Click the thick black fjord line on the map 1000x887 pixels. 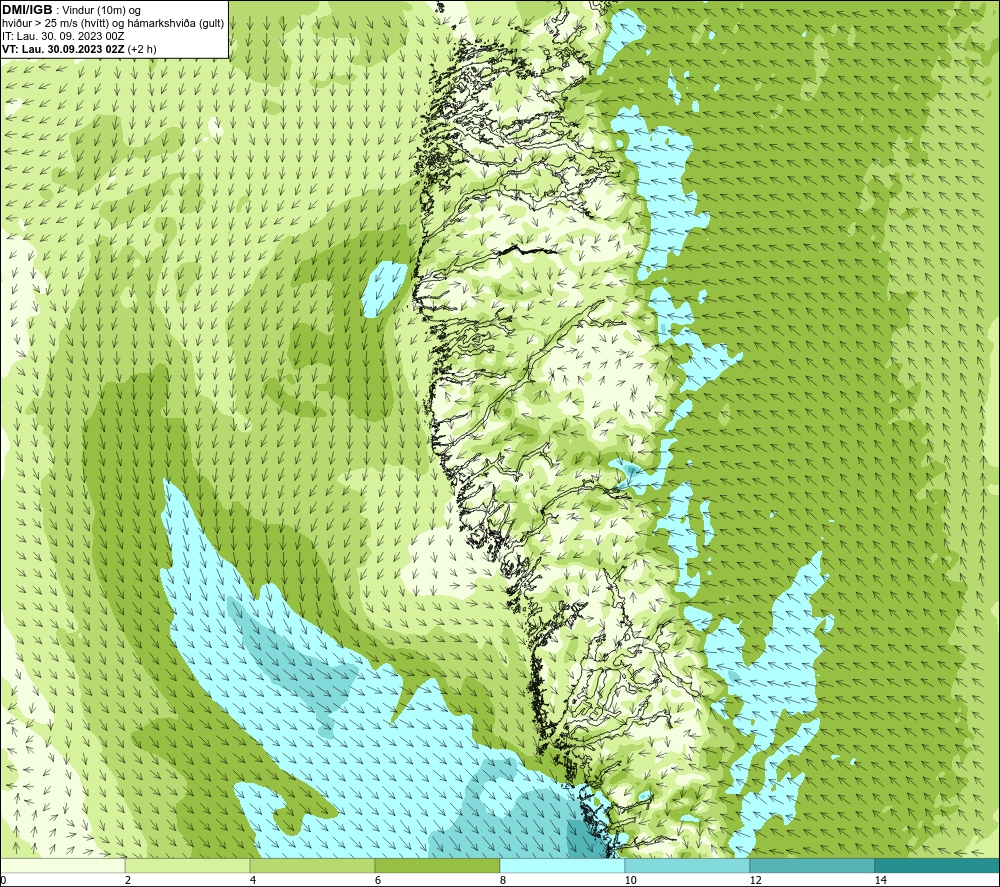pyautogui.click(x=527, y=251)
